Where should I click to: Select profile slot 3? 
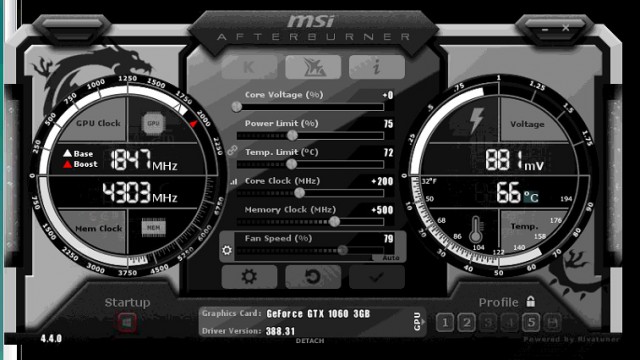tap(488, 323)
